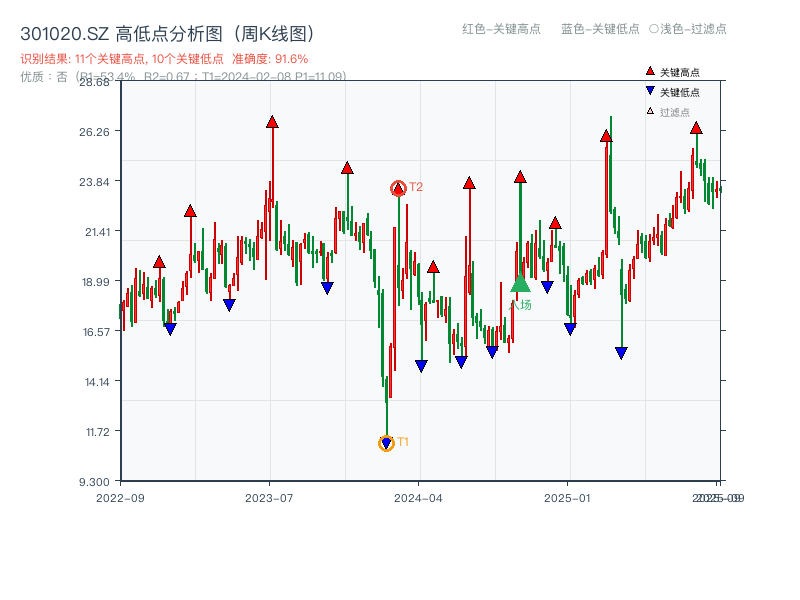Click the T2 circled high-point marker
800x600 pixels.
tap(396, 187)
